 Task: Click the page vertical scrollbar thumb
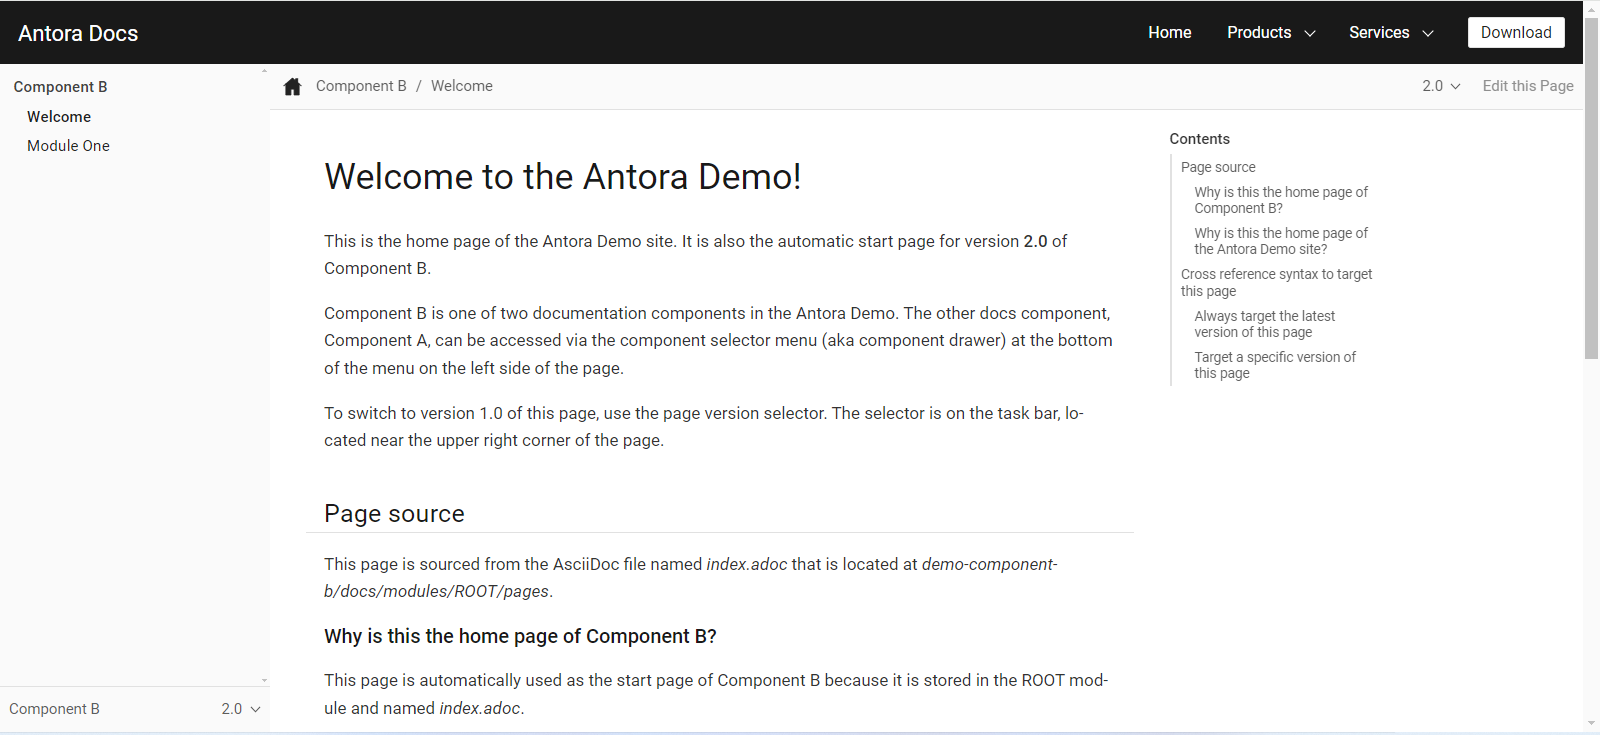click(x=1591, y=187)
